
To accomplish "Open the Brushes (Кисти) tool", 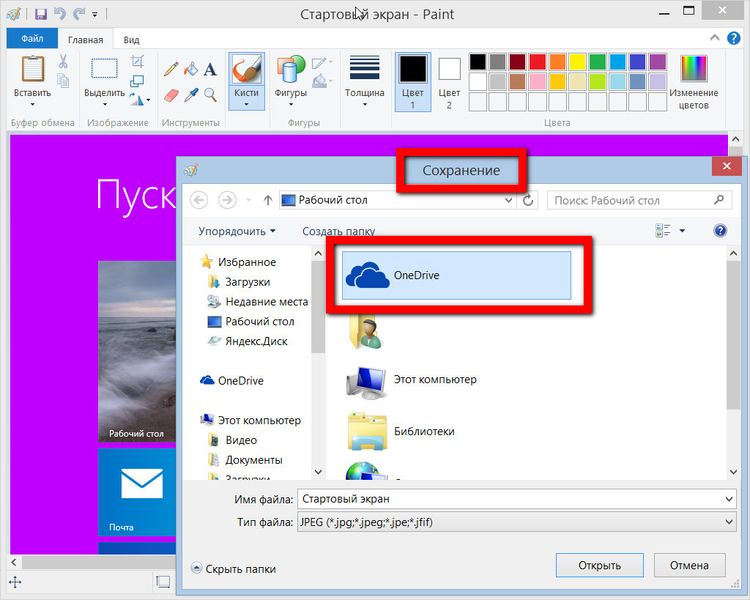I will pos(246,81).
